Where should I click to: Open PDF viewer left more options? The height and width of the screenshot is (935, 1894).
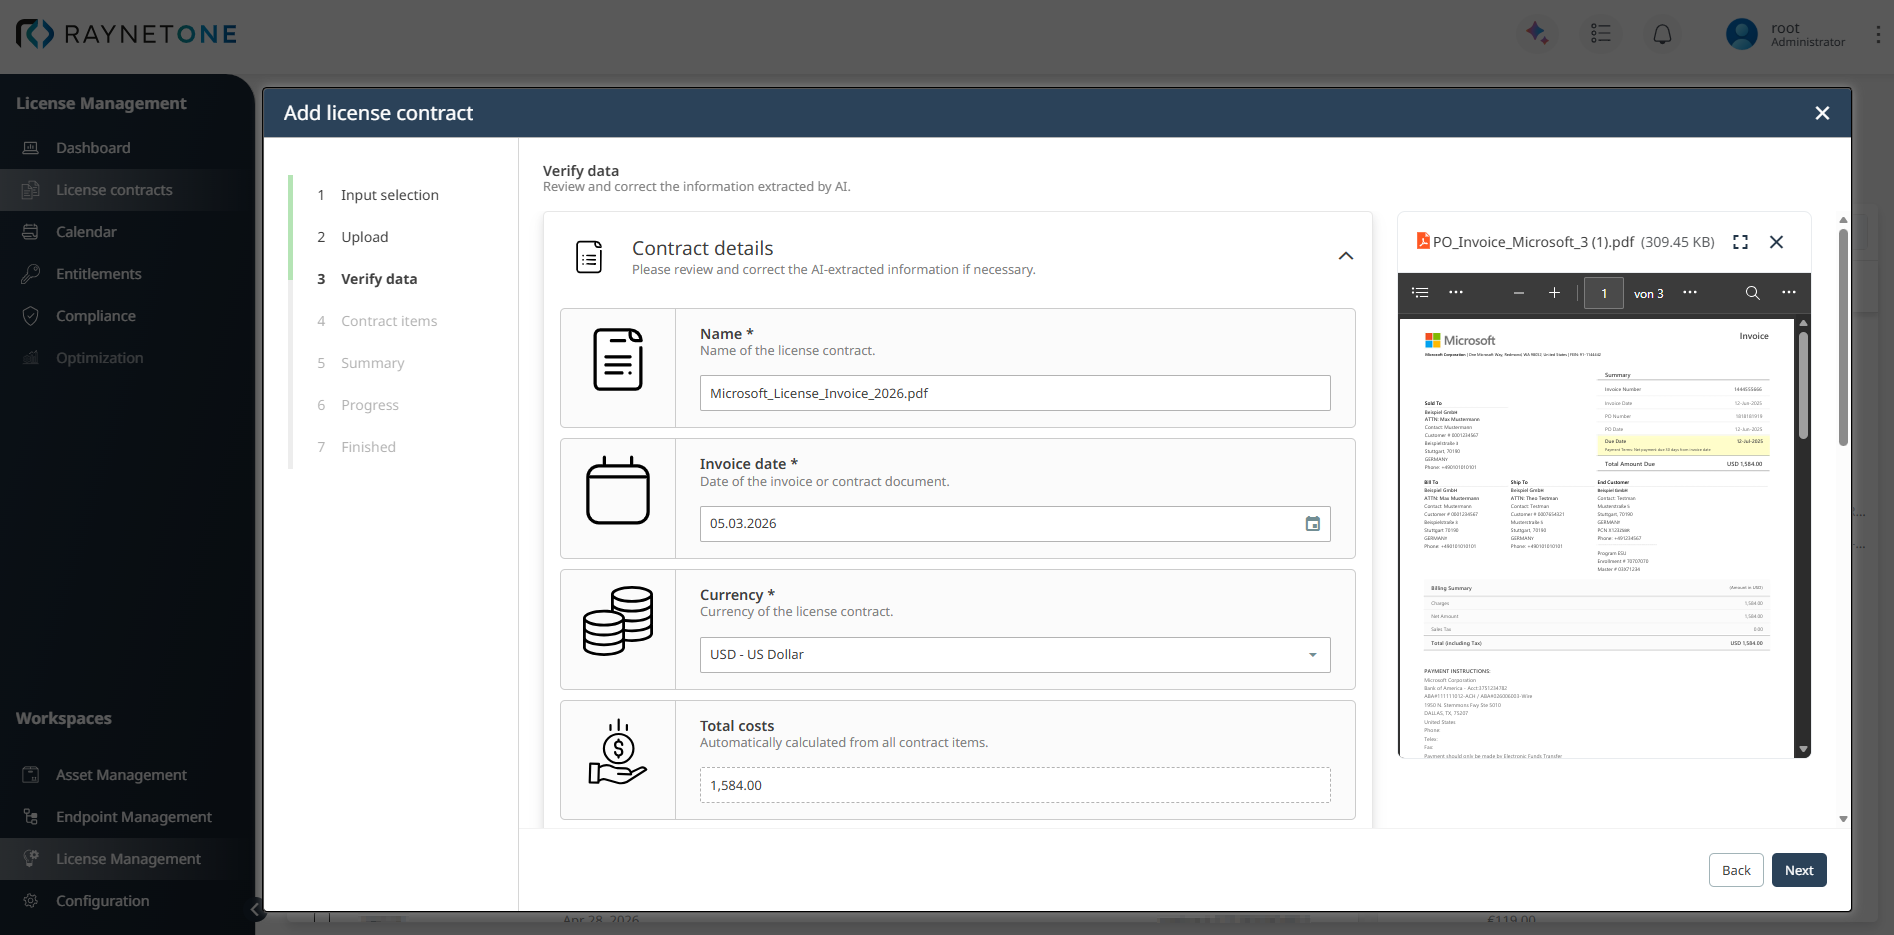(x=1456, y=293)
